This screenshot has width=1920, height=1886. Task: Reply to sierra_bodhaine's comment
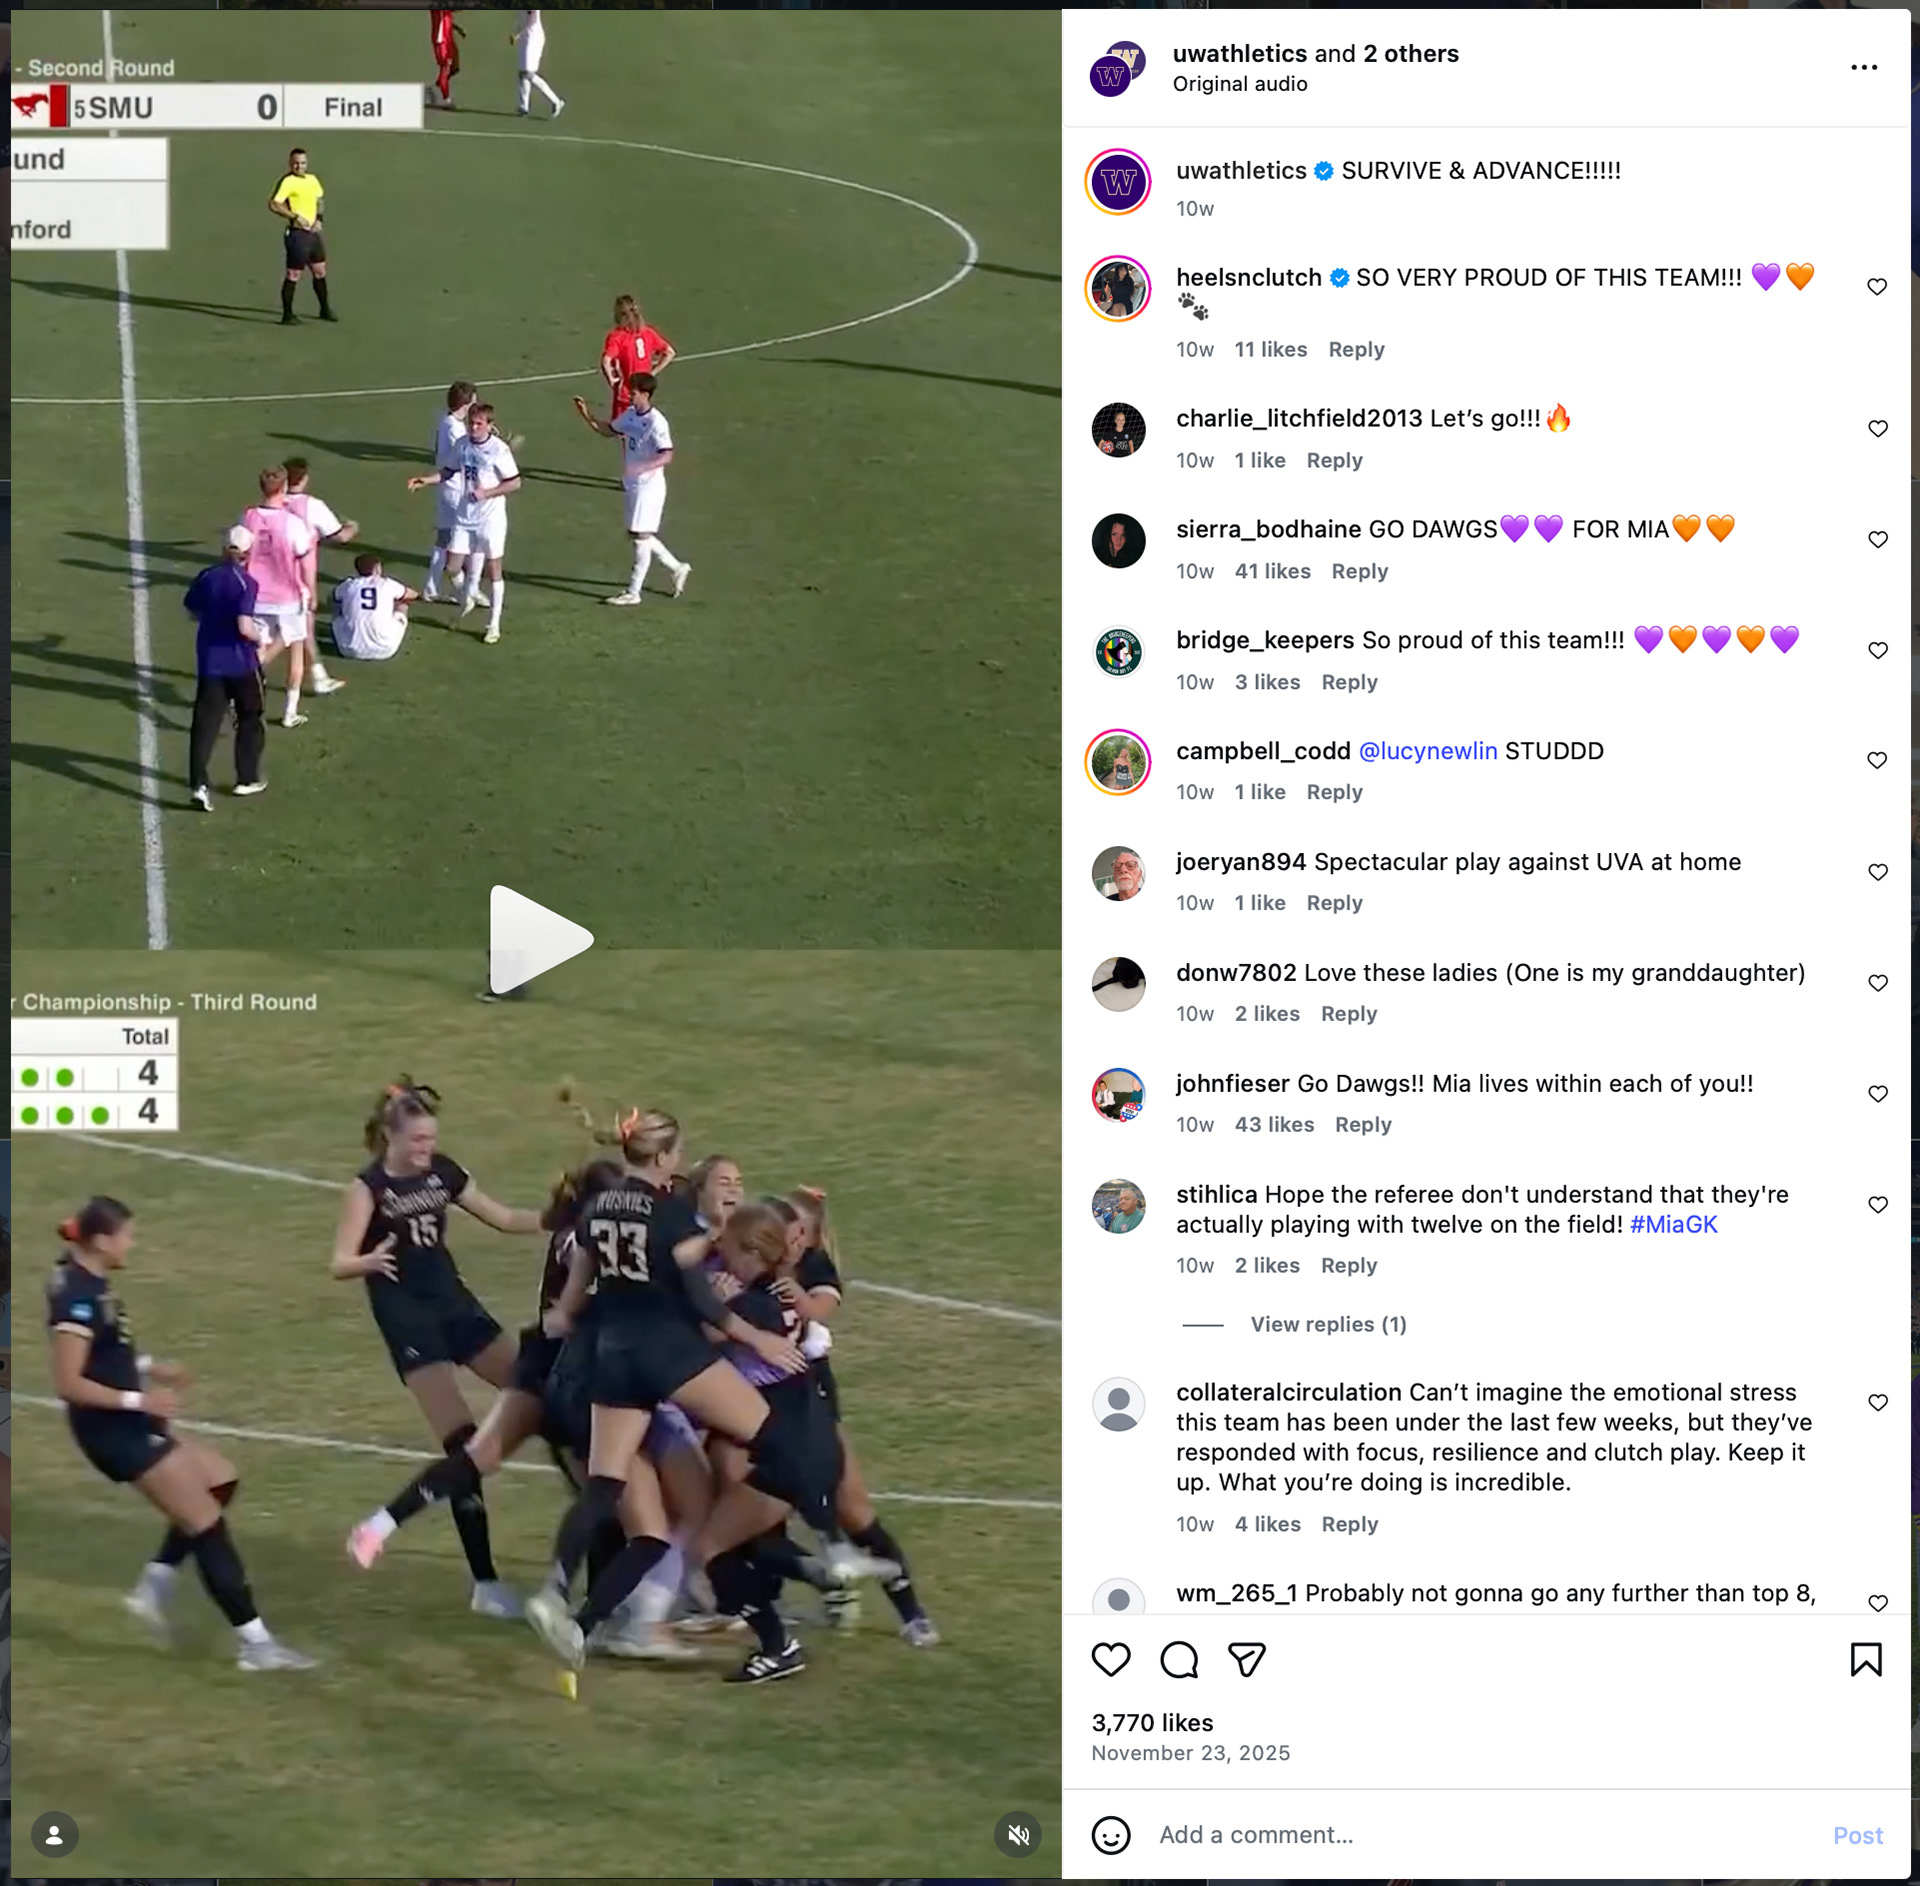click(x=1359, y=571)
